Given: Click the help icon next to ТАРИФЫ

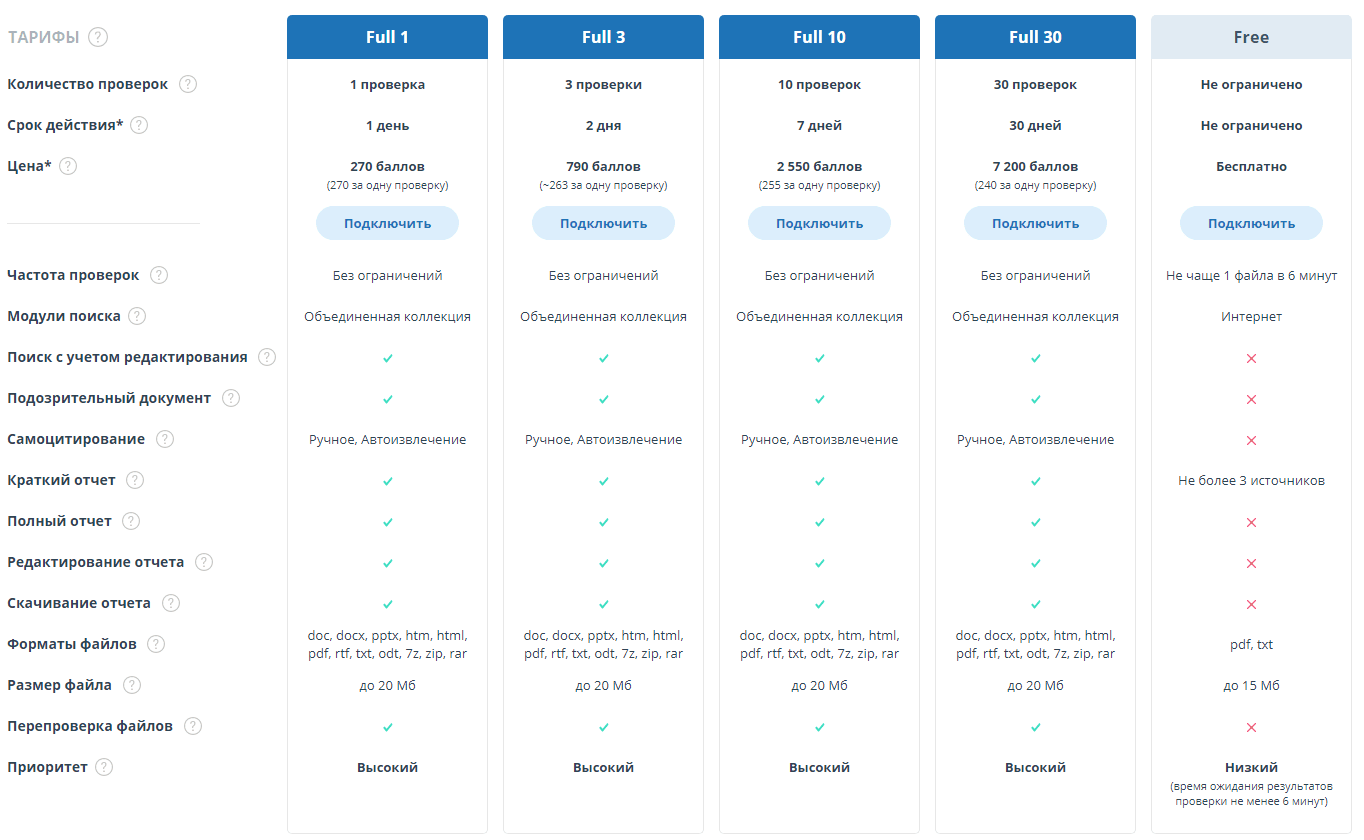Looking at the screenshot, I should click(x=98, y=37).
